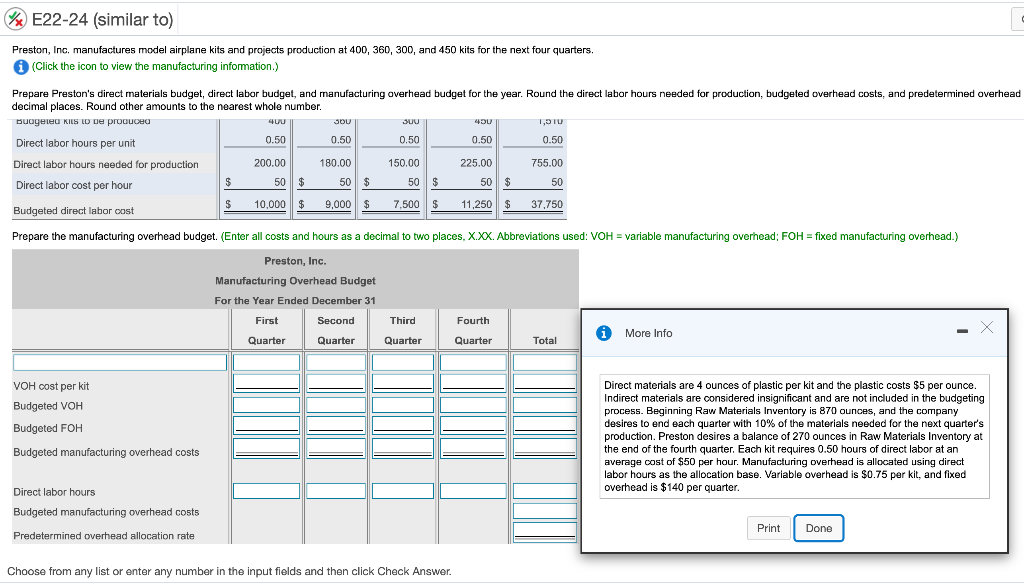Close the More Info dialog
This screenshot has width=1024, height=584.
987,328
